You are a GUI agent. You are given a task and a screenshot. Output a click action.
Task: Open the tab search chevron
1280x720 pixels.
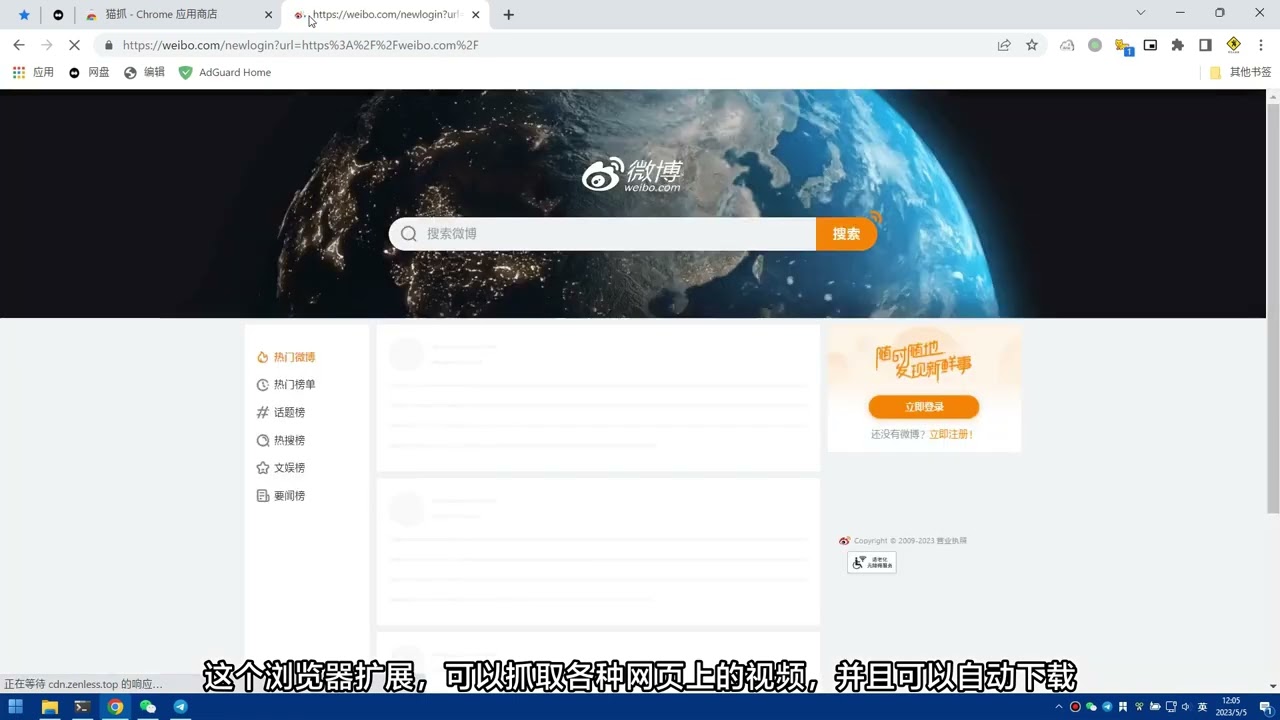[x=1141, y=13]
